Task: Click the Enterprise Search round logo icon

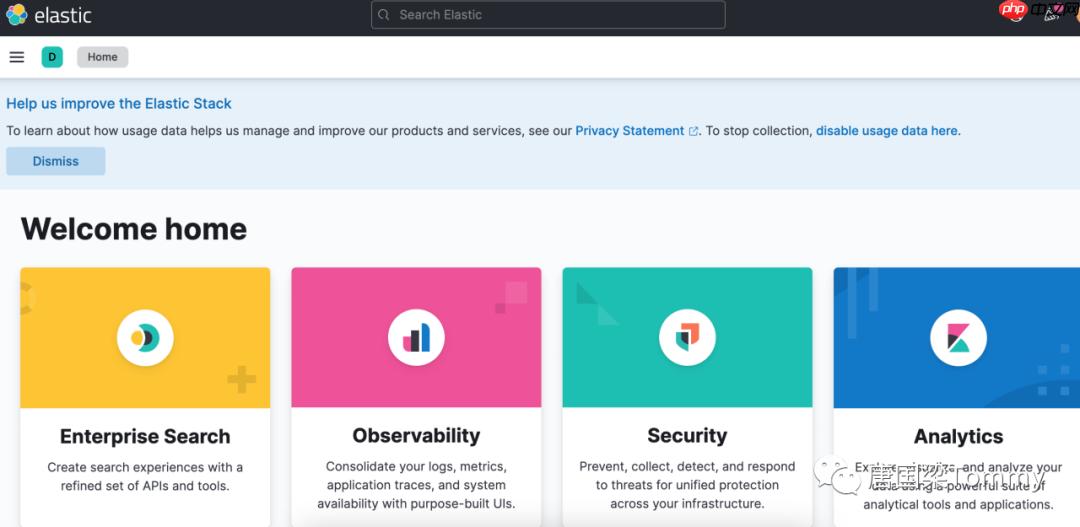Action: tap(145, 338)
